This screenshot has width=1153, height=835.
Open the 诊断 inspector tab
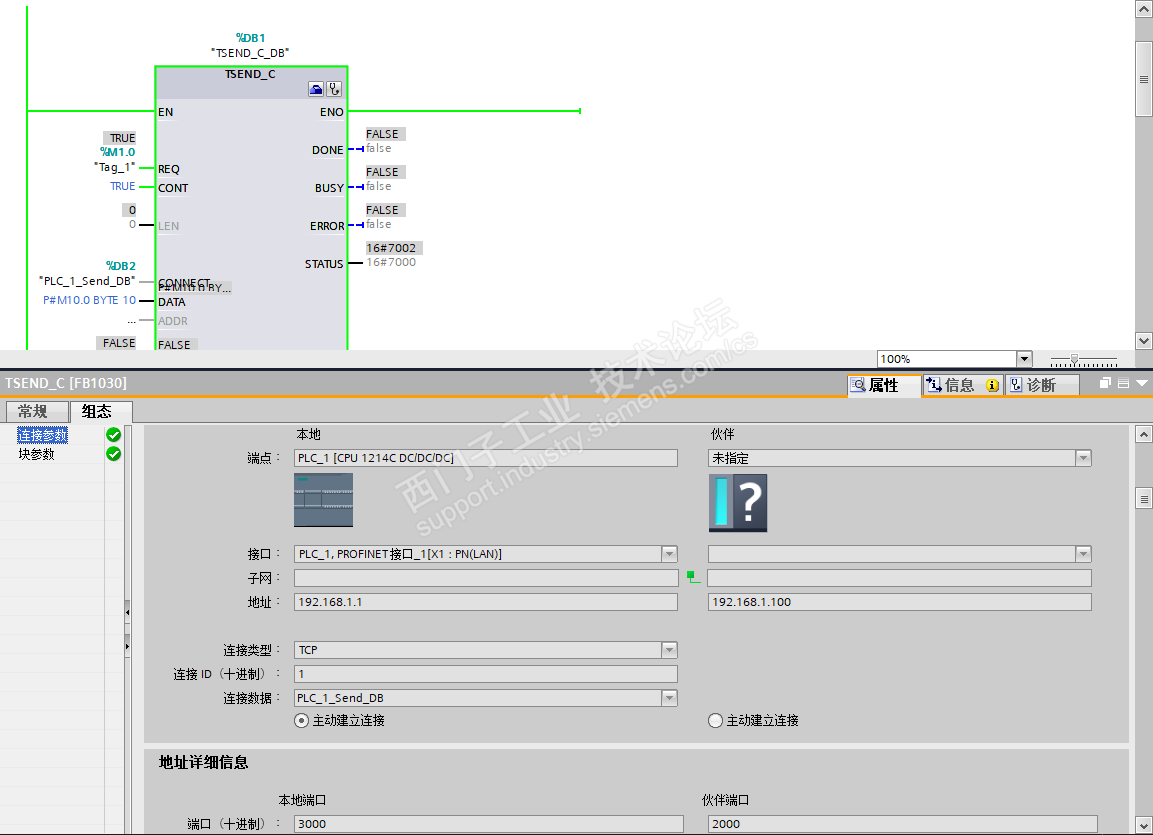pos(1042,385)
